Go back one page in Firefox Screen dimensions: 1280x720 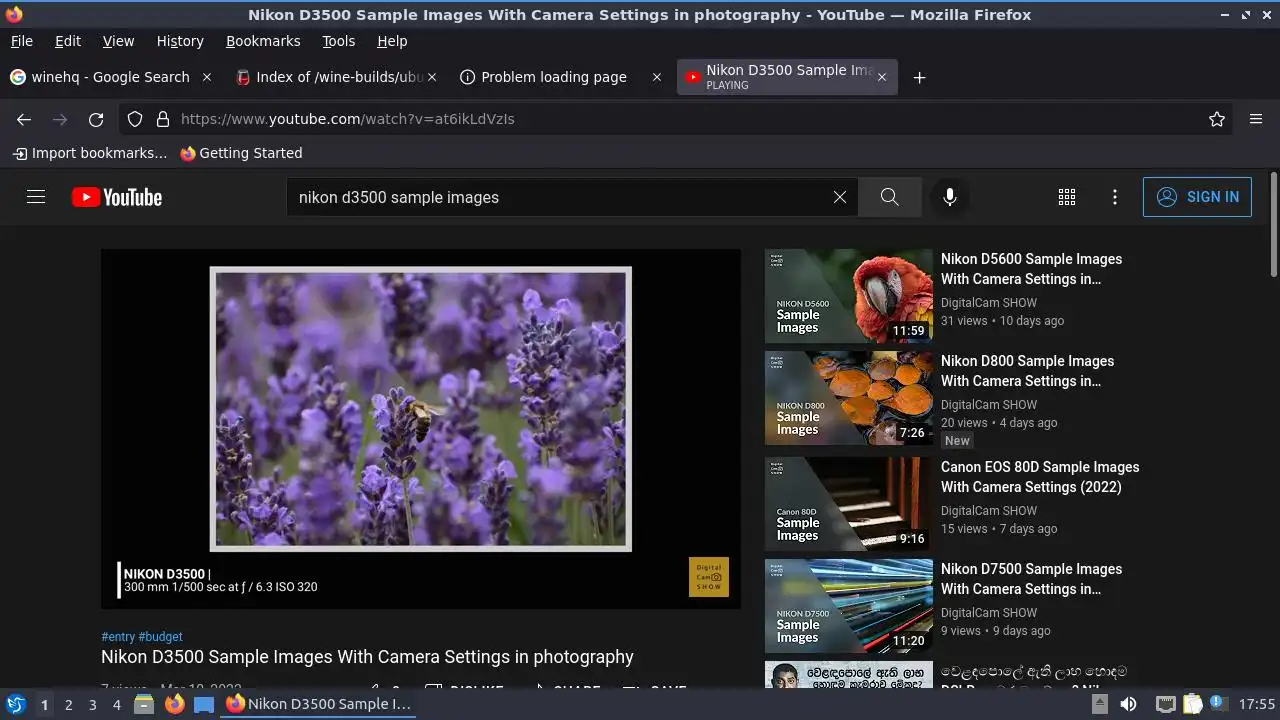pyautogui.click(x=24, y=119)
